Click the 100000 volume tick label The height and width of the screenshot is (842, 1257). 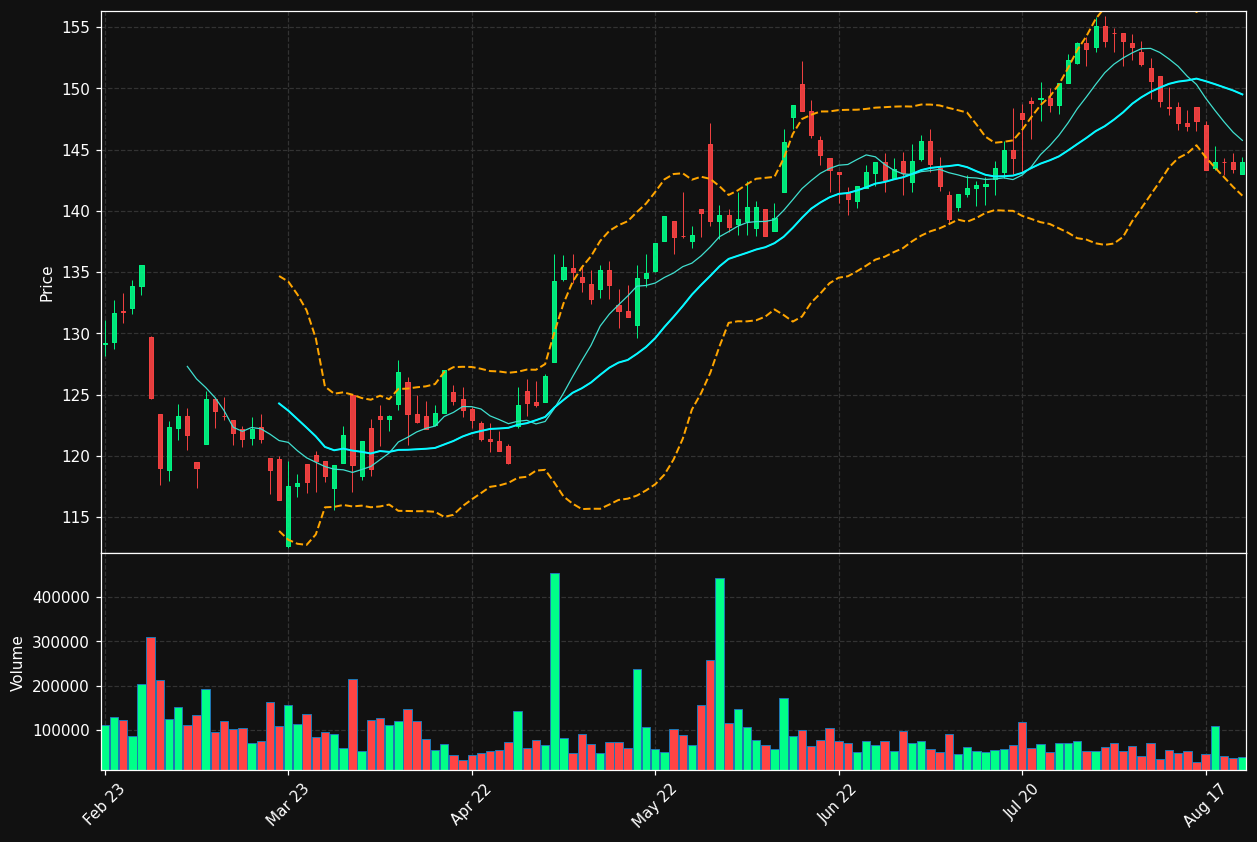pos(63,731)
